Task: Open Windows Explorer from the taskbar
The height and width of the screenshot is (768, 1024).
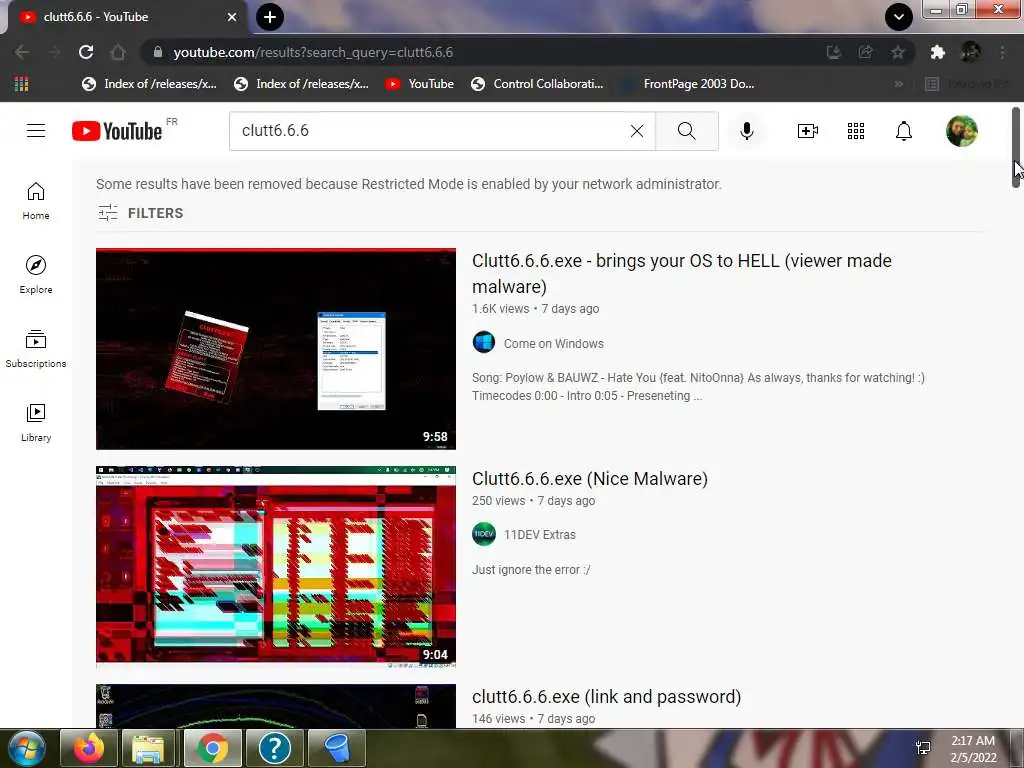Action: (148, 748)
